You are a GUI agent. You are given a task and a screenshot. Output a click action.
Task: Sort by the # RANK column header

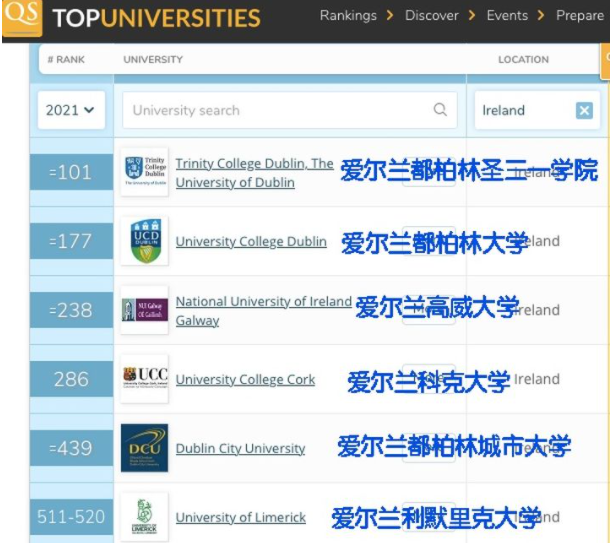coord(66,60)
